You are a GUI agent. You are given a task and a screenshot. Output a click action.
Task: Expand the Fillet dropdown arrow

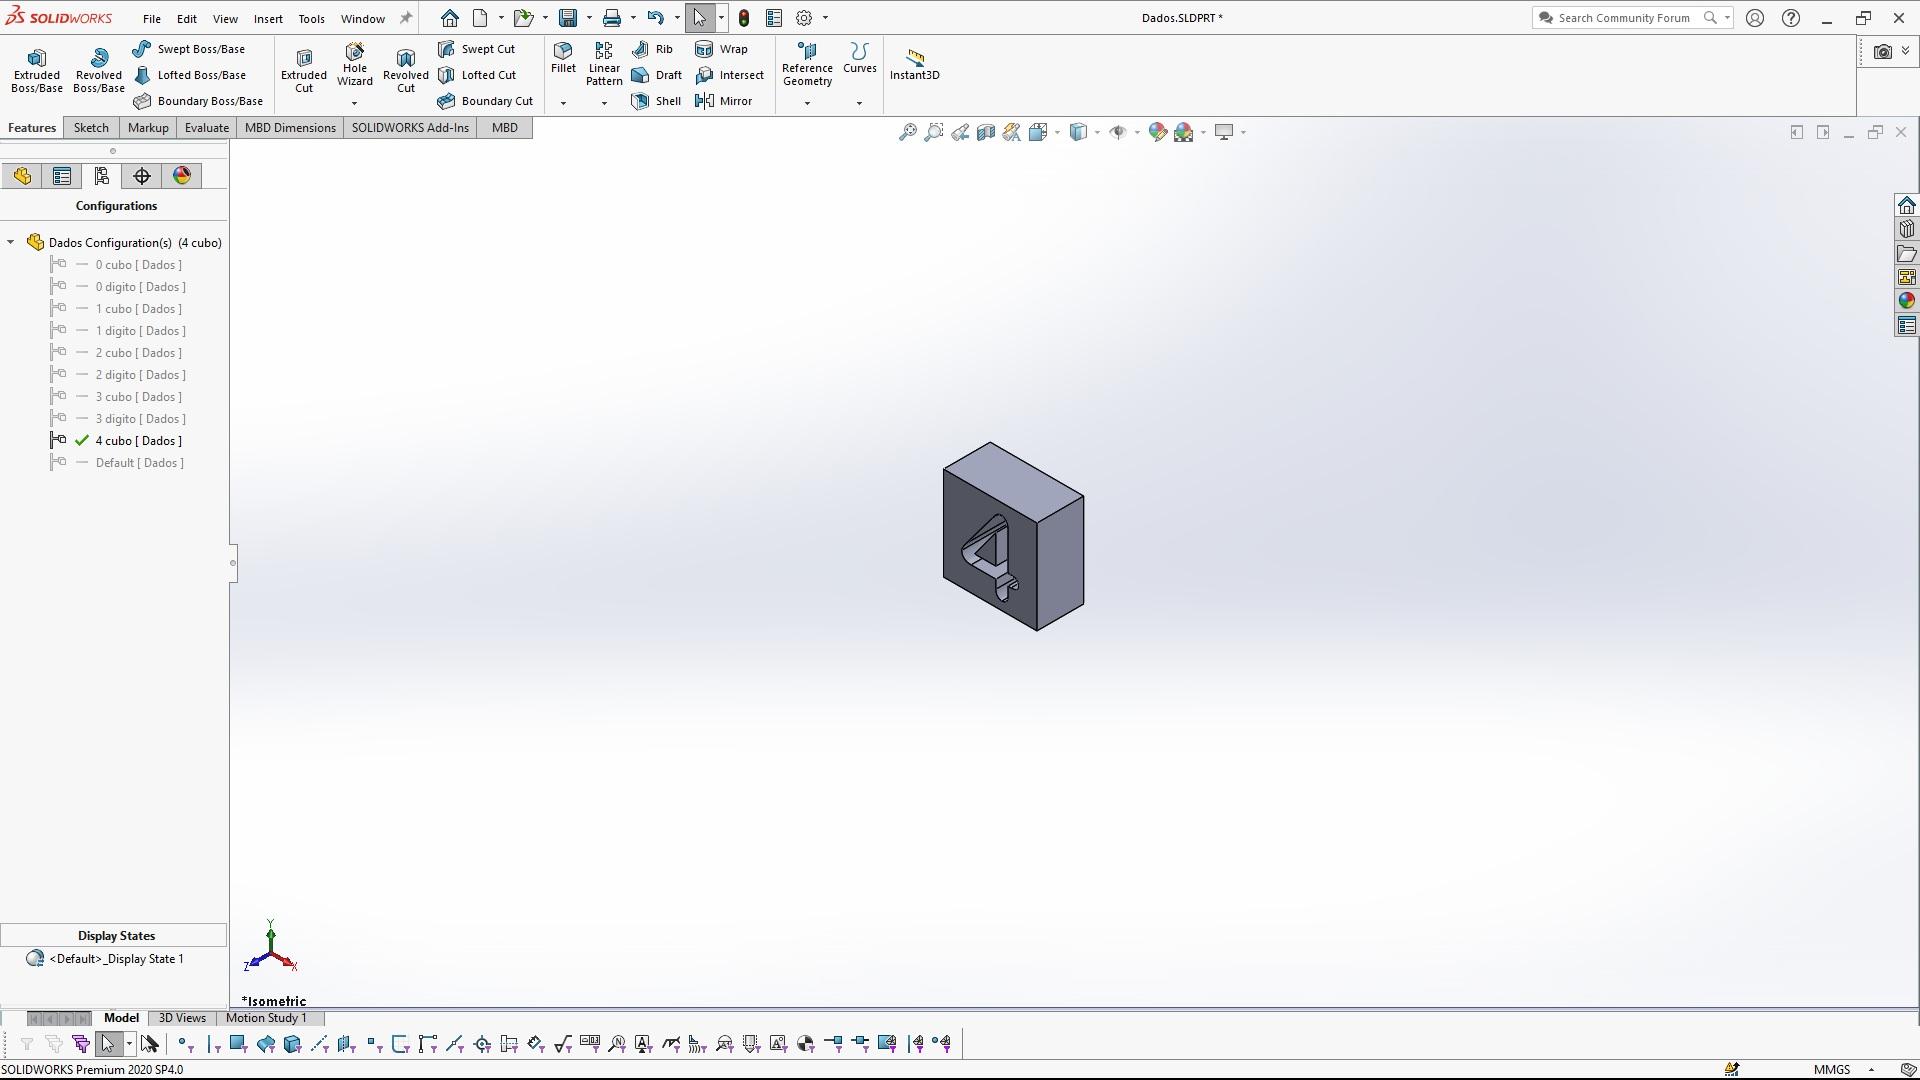click(x=563, y=103)
